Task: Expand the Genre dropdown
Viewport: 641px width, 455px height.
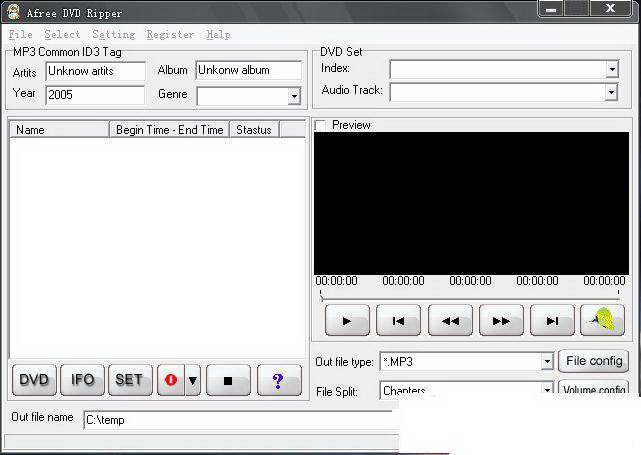Action: [x=294, y=96]
